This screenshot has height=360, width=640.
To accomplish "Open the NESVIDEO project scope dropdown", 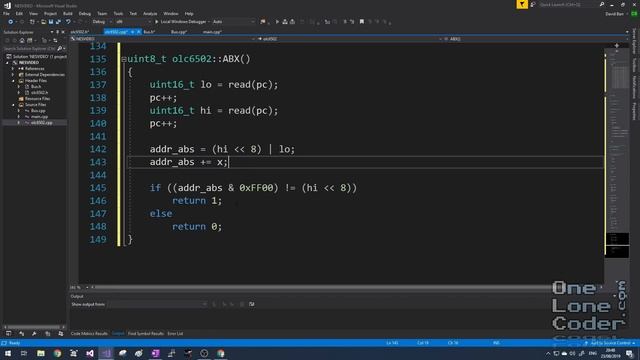I will click(x=163, y=39).
